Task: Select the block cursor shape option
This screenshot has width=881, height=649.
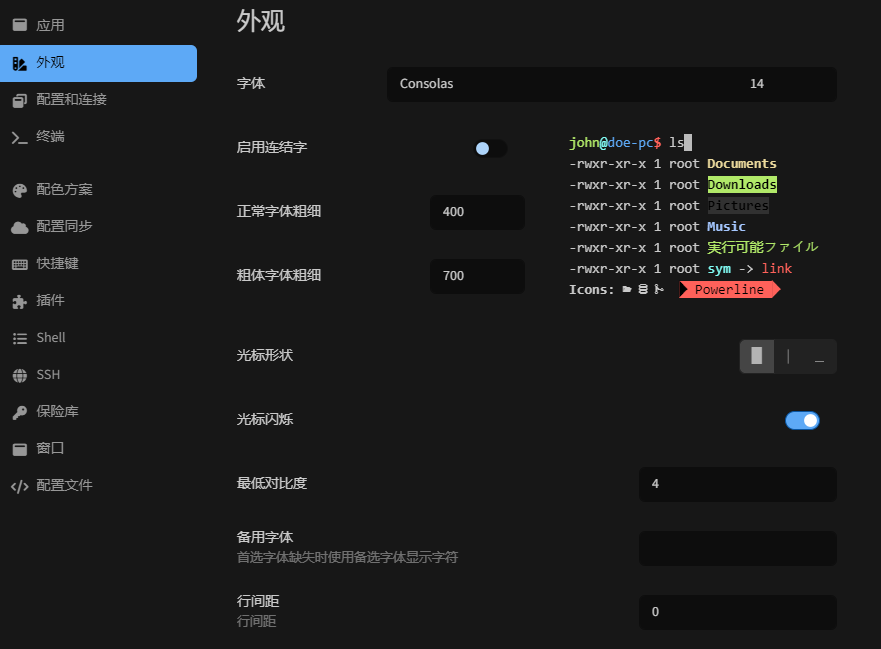Action: point(757,356)
